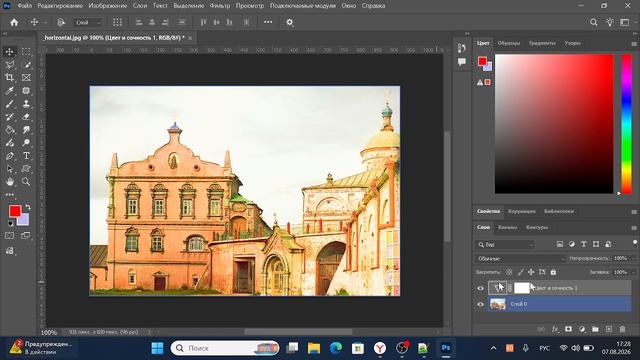640x360 pixels.
Task: Pick a color in the red color field
Action: tap(554, 124)
